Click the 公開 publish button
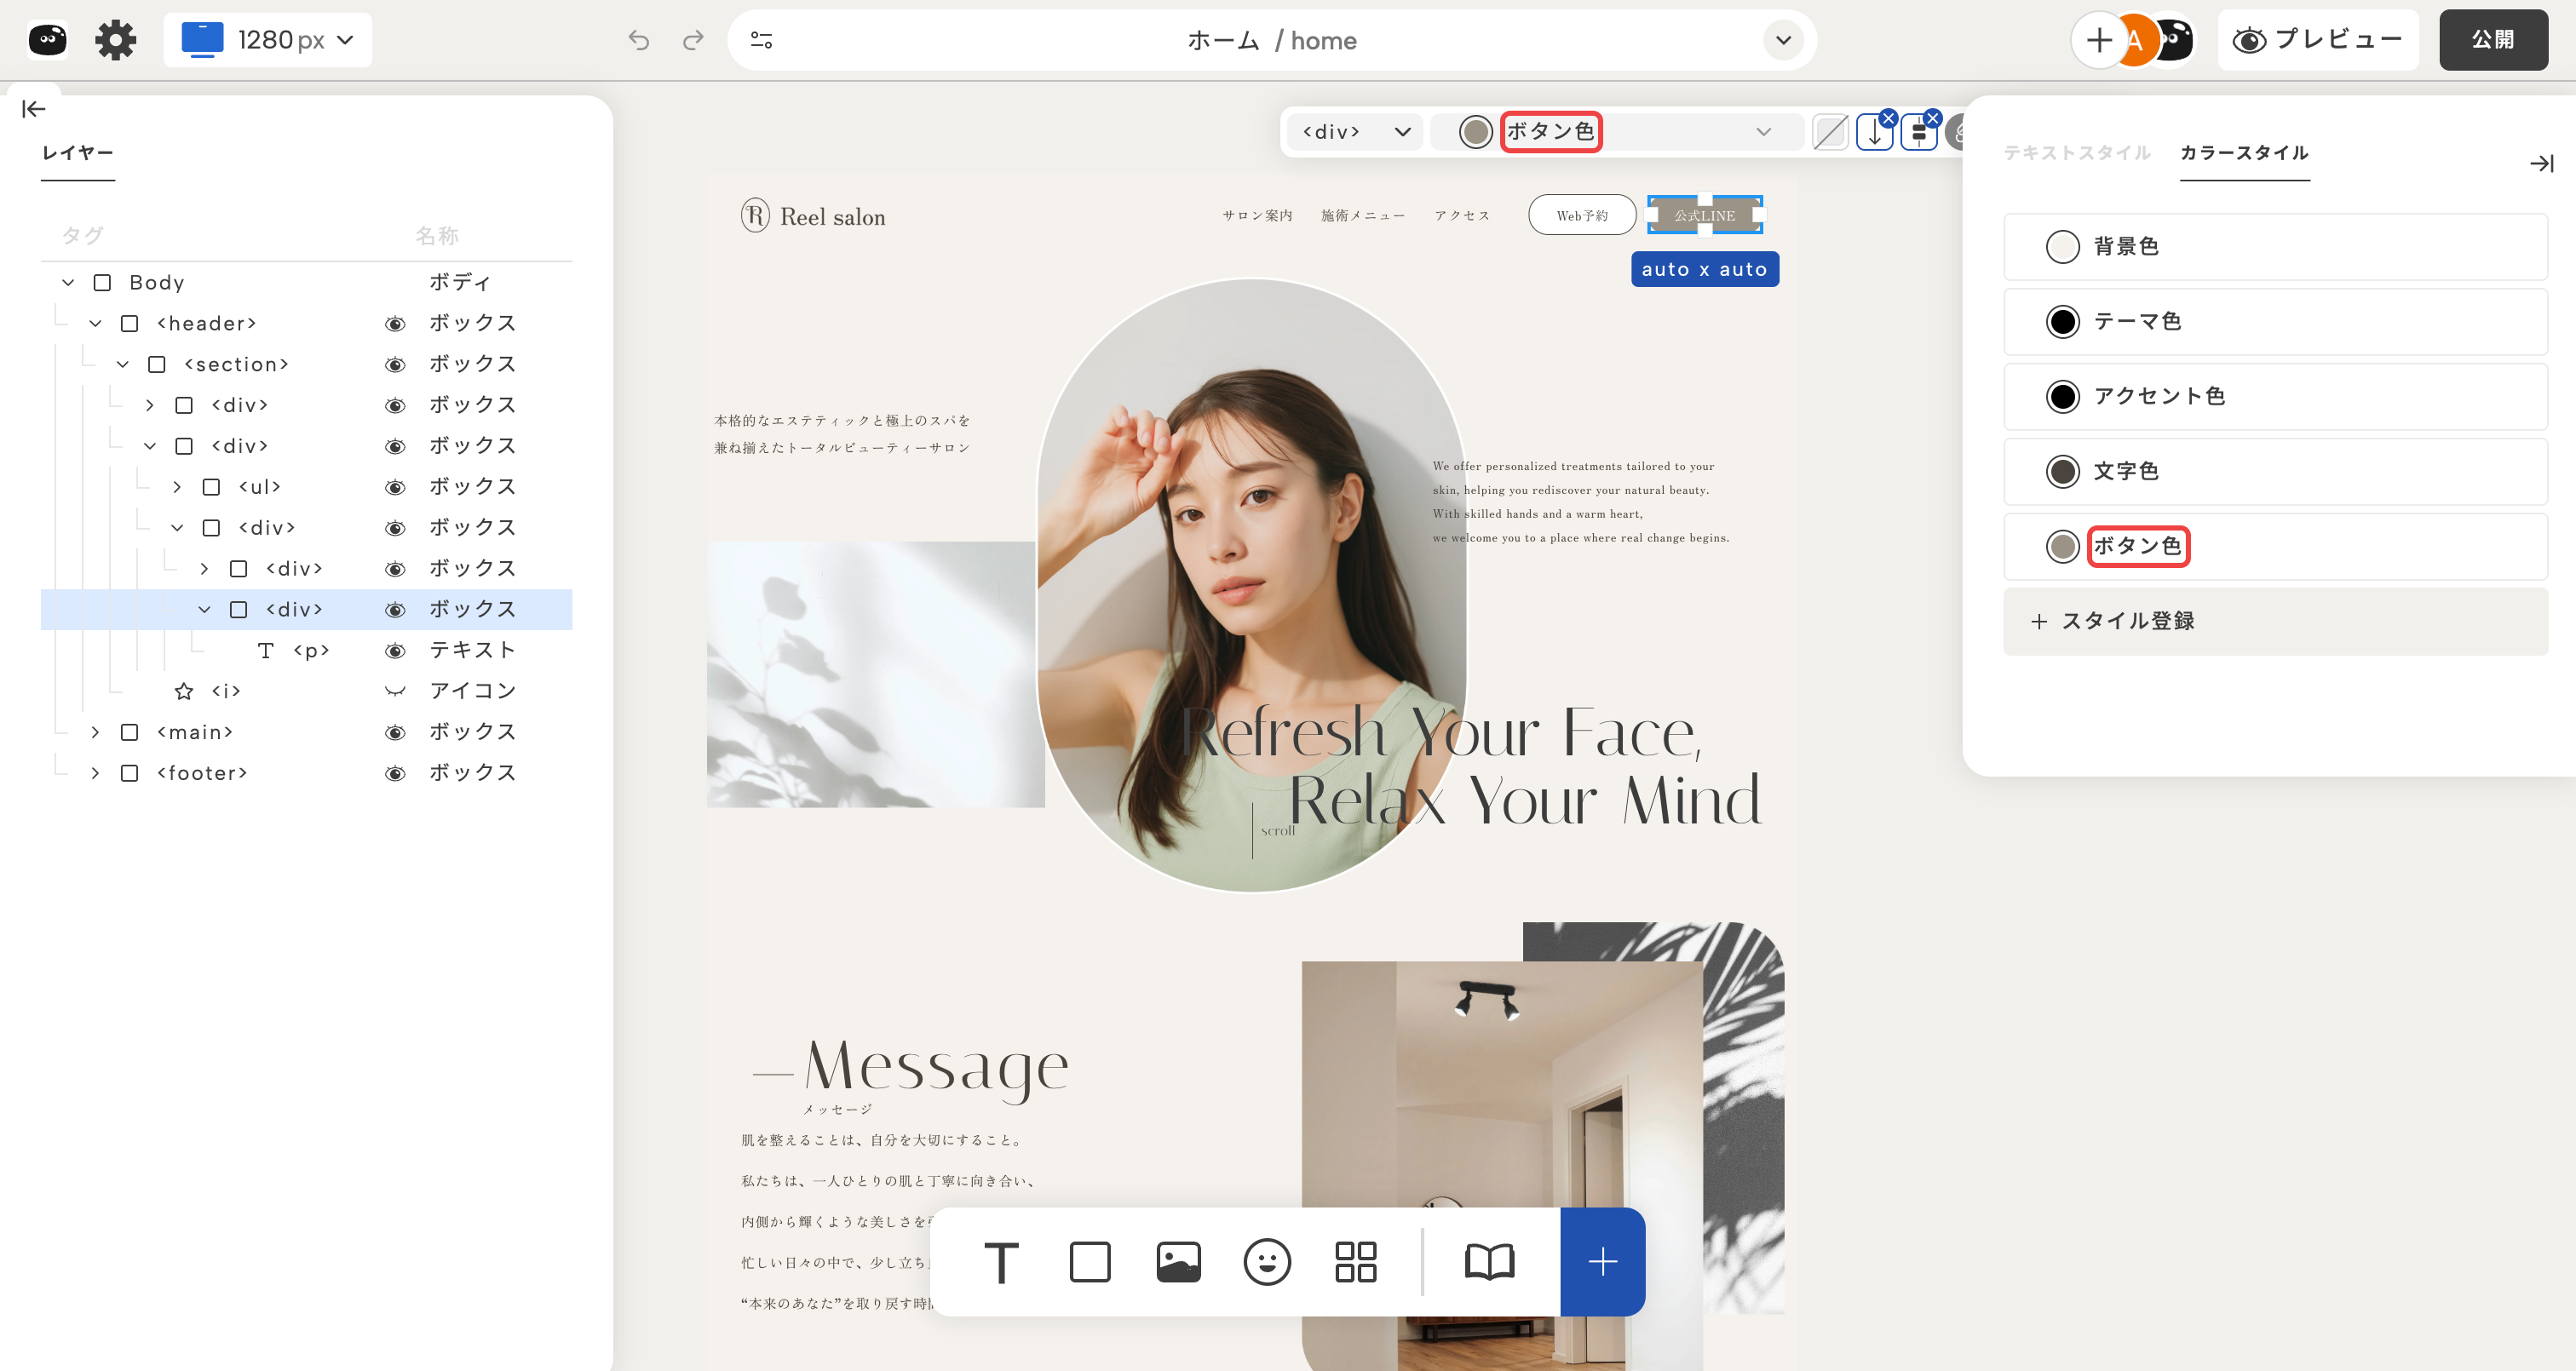The height and width of the screenshot is (1371, 2576). point(2492,40)
